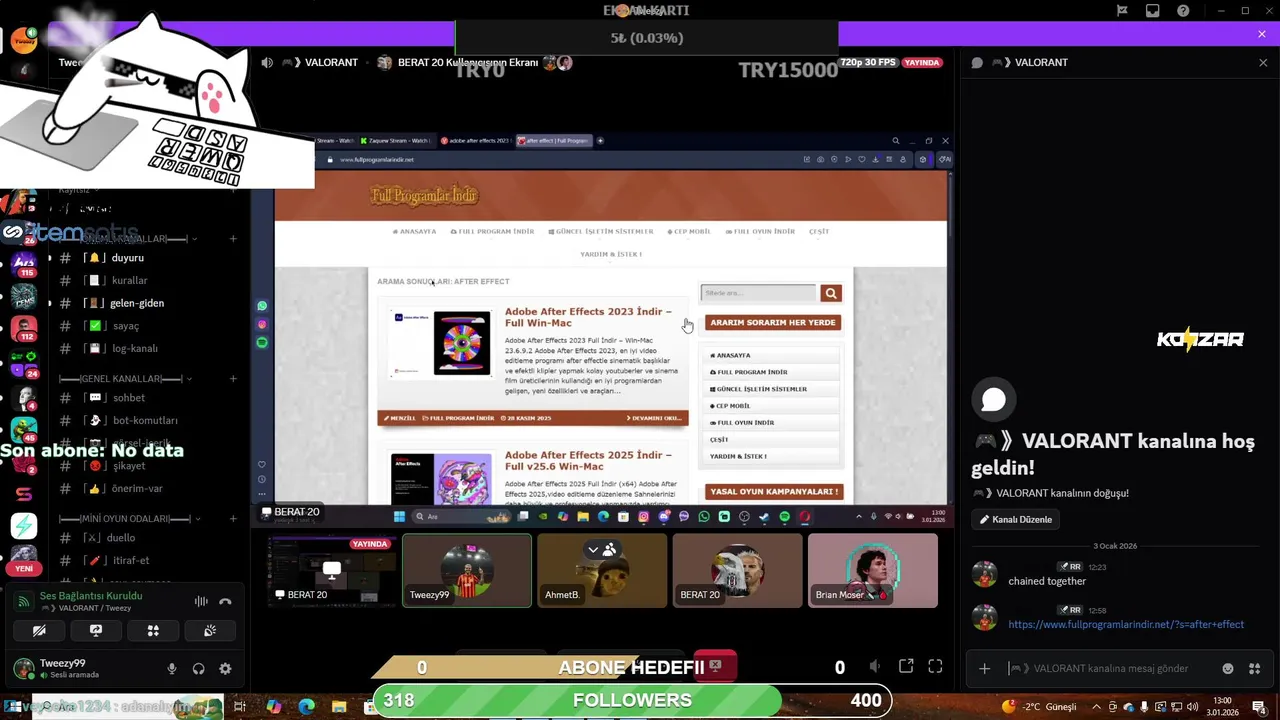Close the VALORANT chat side panel
The image size is (1280, 720).
(x=1263, y=62)
